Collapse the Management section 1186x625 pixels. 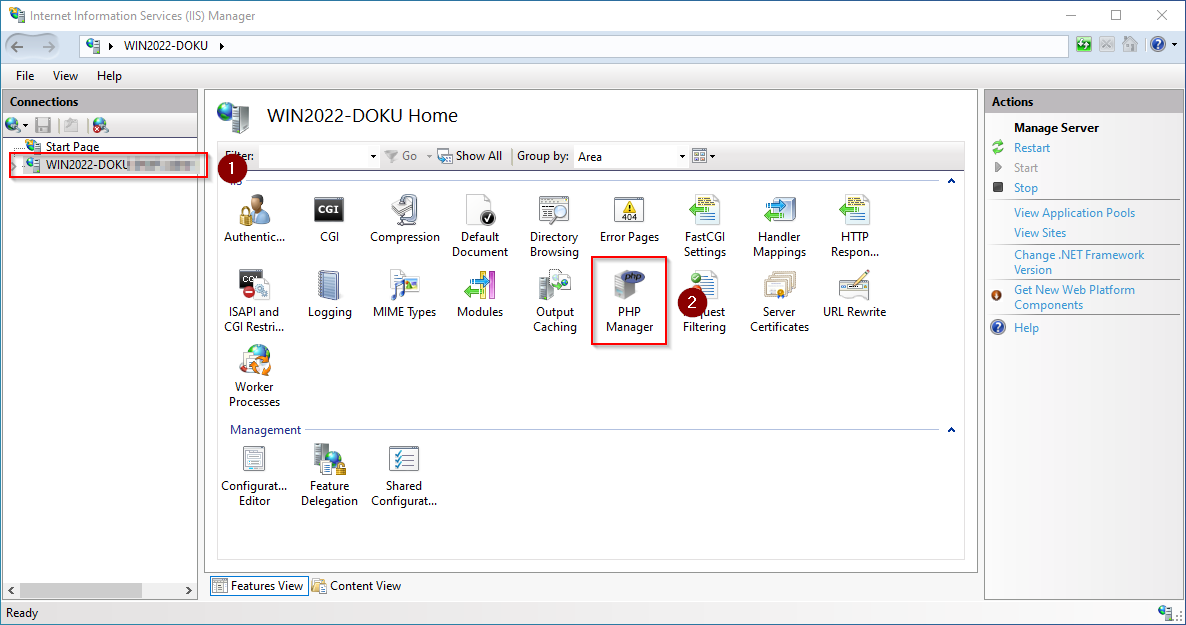952,430
